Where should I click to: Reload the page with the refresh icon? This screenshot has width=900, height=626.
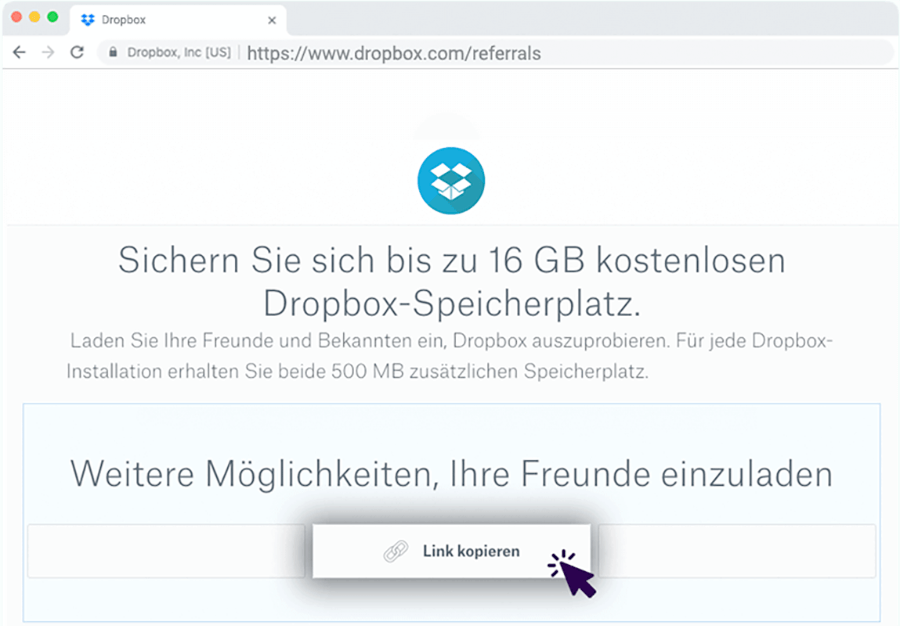click(77, 53)
